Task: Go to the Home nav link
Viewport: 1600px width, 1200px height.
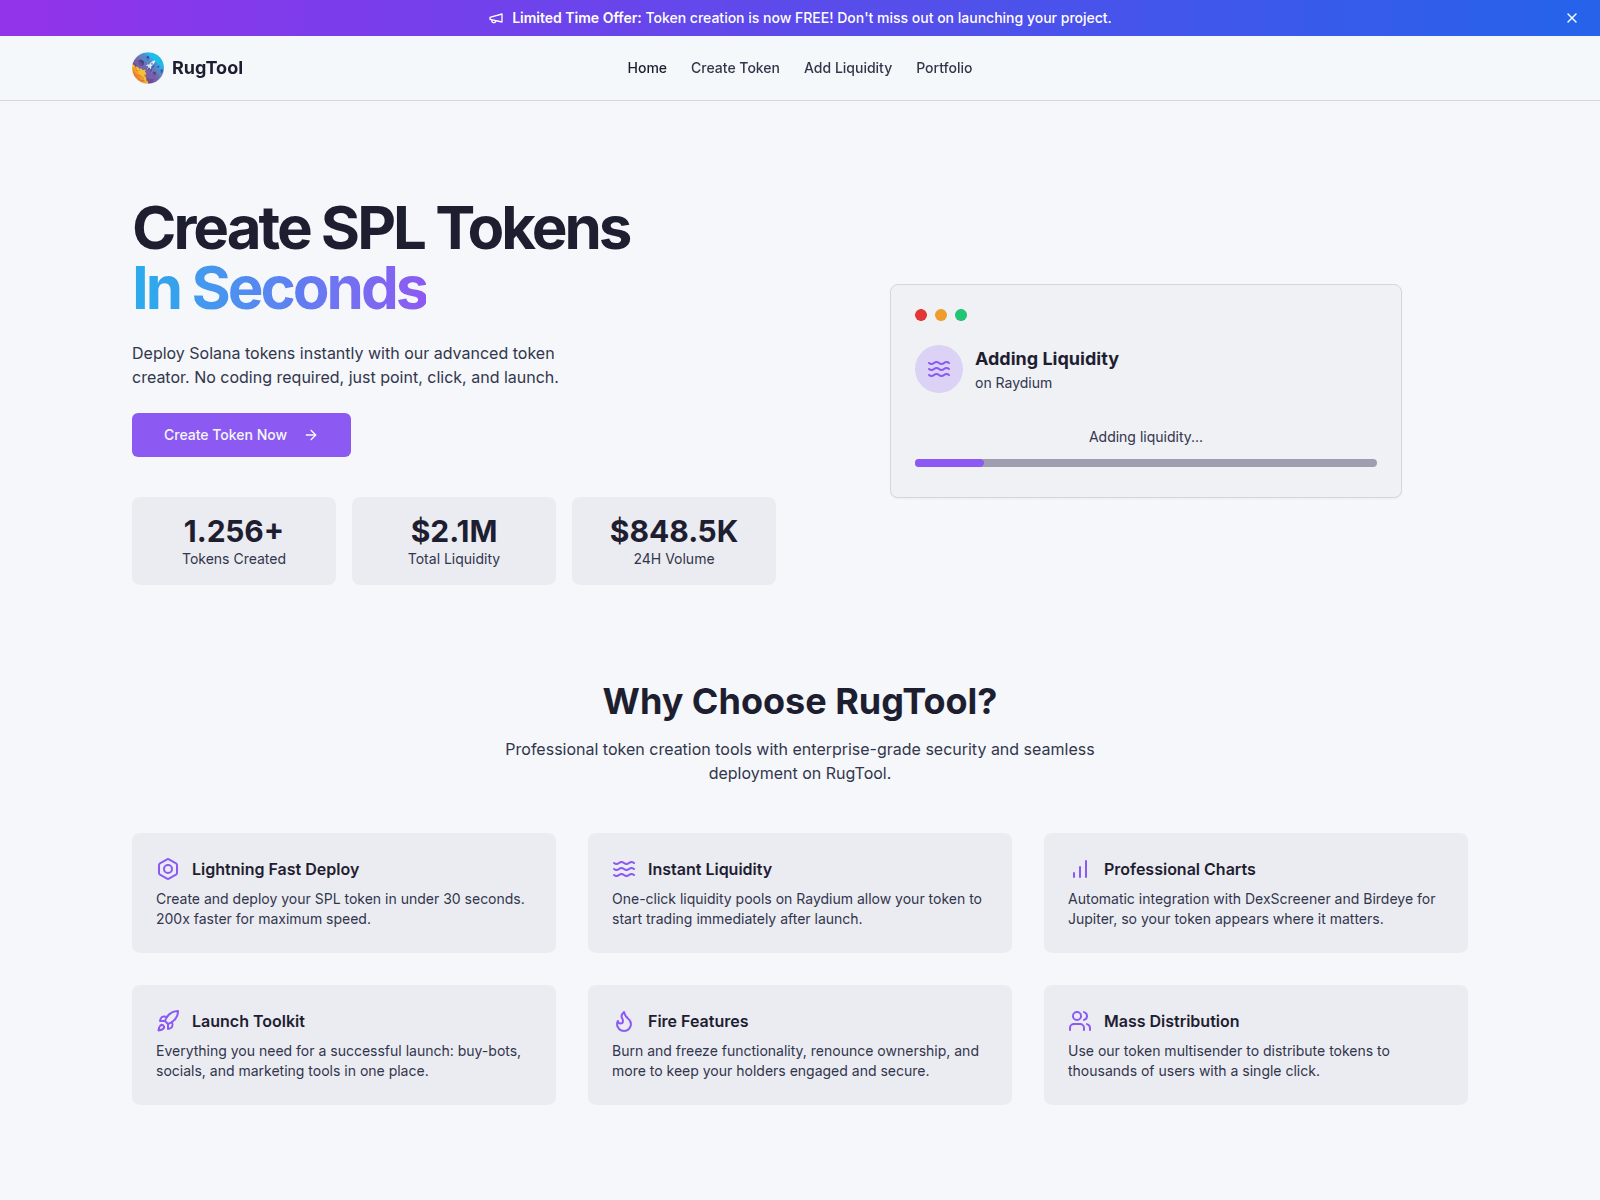Action: 647,68
